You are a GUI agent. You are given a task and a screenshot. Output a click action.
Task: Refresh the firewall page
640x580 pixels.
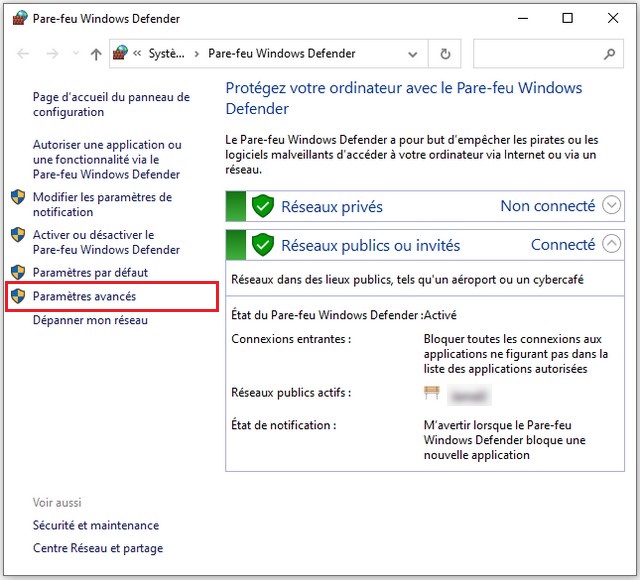[445, 53]
